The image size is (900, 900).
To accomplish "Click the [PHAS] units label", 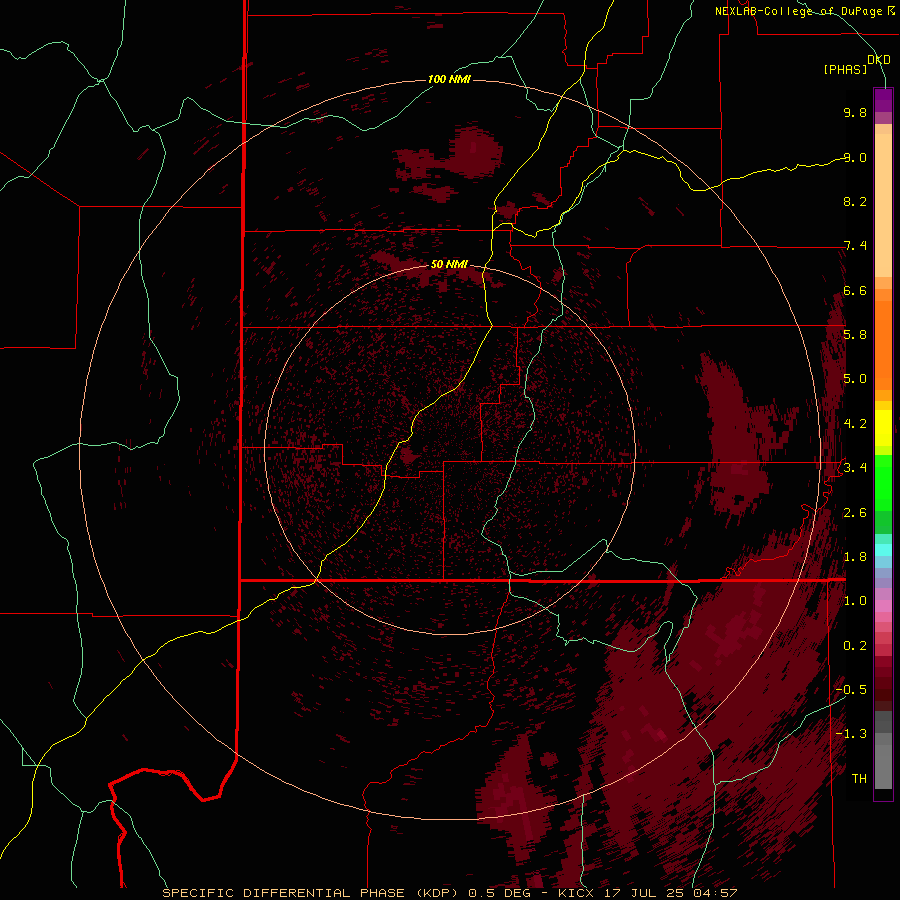I will pos(845,70).
